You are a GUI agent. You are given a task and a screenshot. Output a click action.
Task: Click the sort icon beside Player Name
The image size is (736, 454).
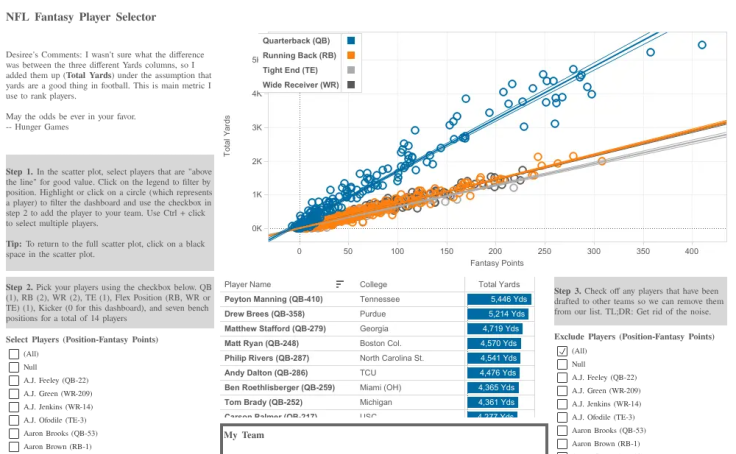click(x=340, y=284)
